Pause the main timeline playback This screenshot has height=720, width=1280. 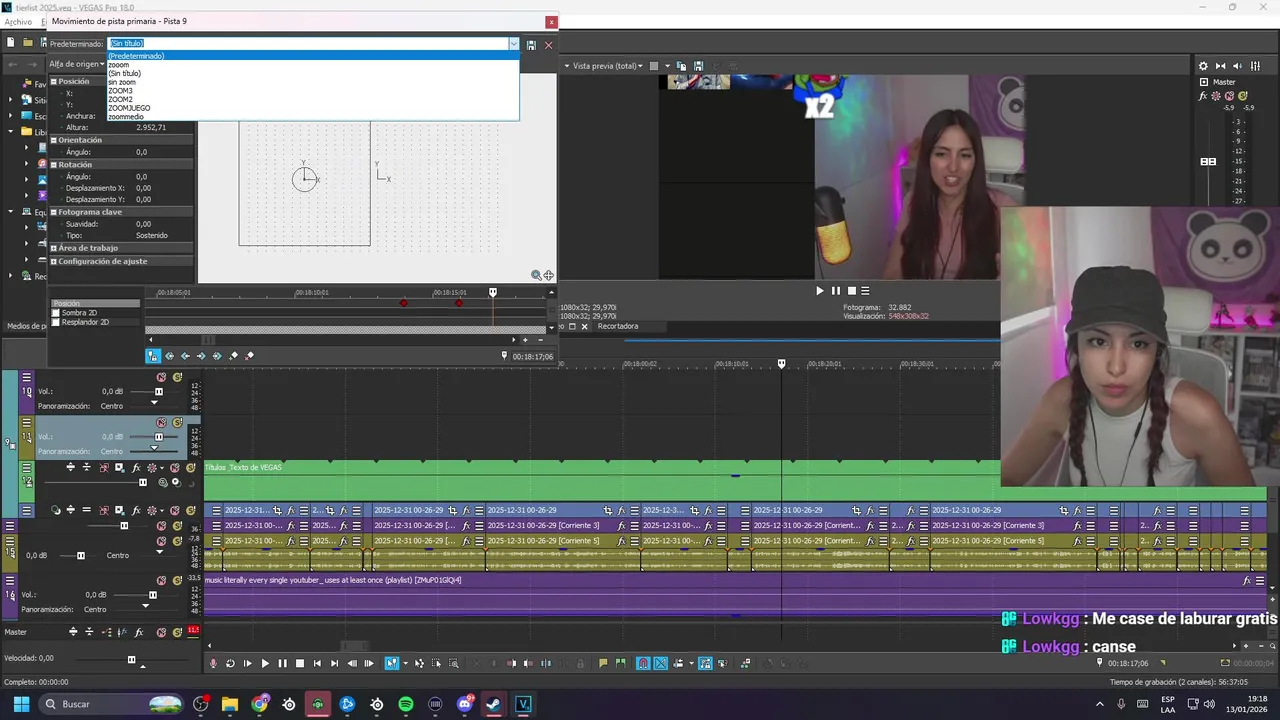point(282,663)
